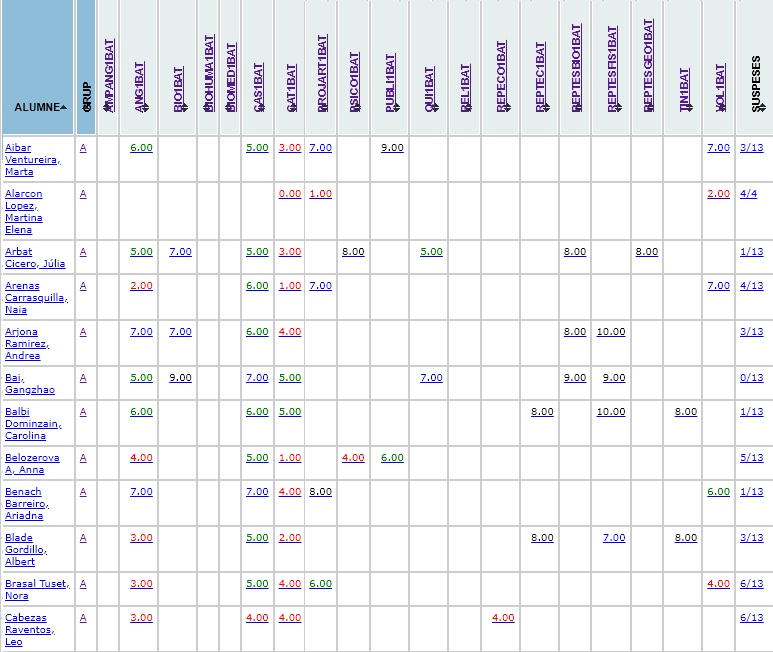Open Brasal Tuset's 6/13 failed count
Screen dimensions: 773x652
pos(751,584)
